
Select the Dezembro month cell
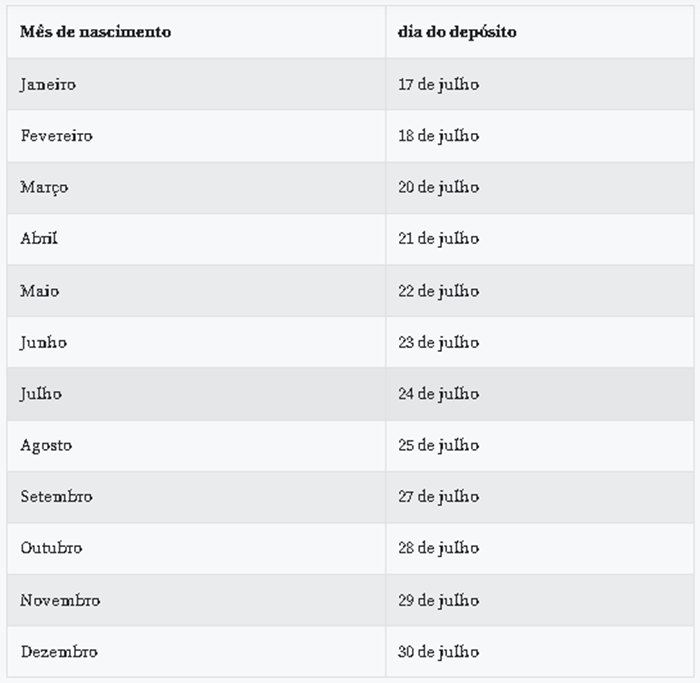(x=59, y=652)
